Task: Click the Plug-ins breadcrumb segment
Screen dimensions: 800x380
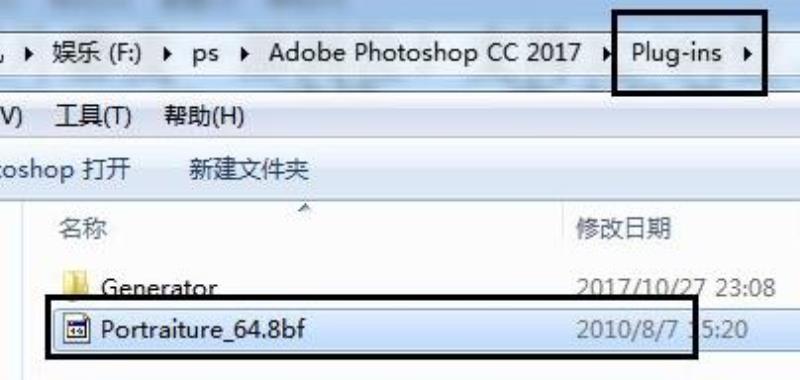Action: 677,53
